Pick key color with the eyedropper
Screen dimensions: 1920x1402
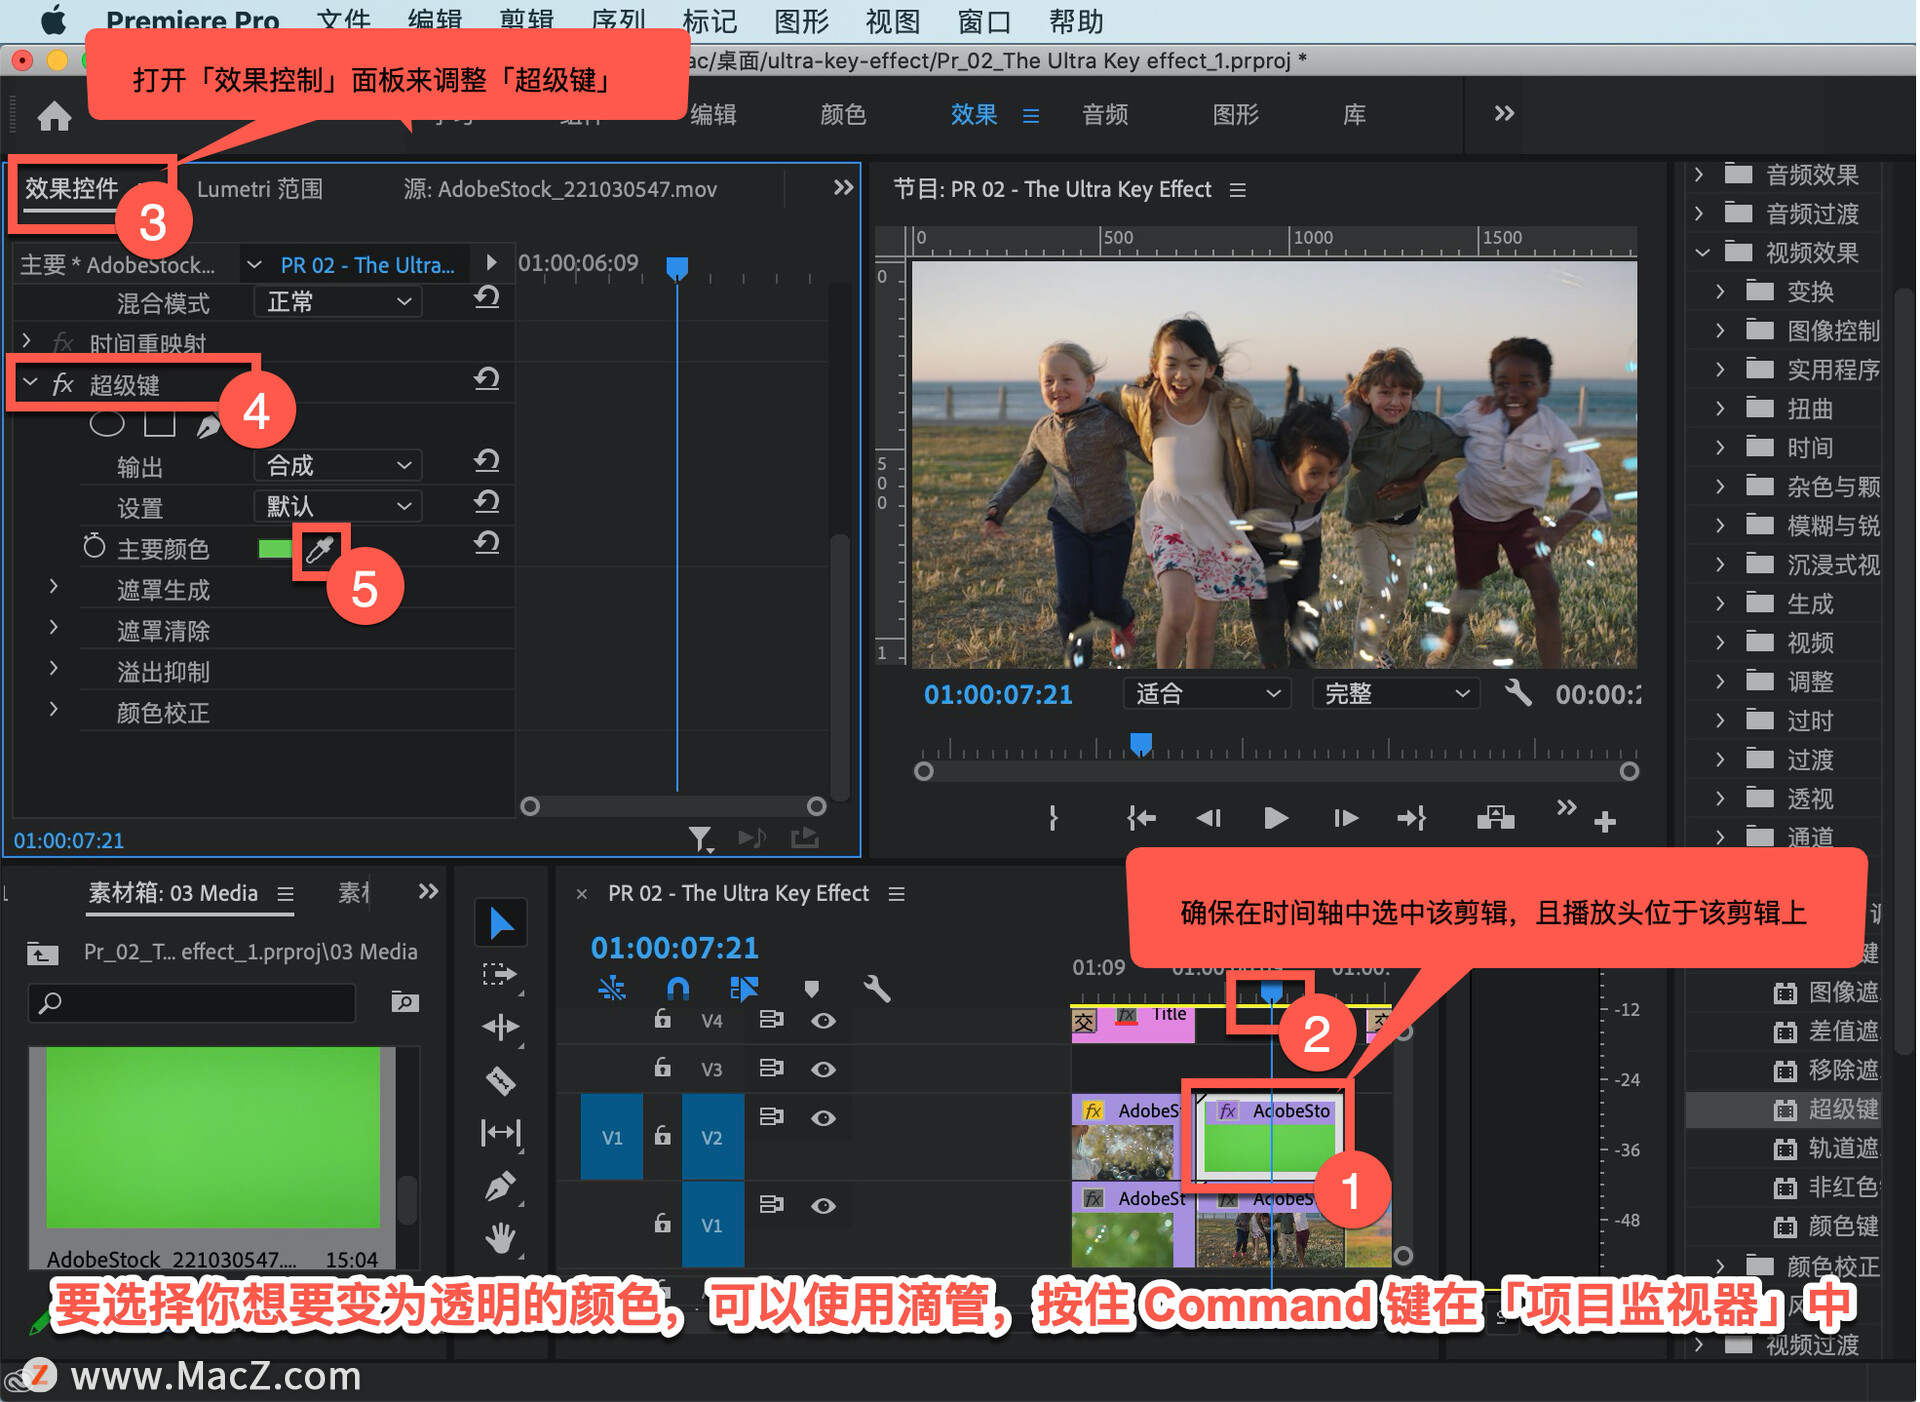coord(320,549)
